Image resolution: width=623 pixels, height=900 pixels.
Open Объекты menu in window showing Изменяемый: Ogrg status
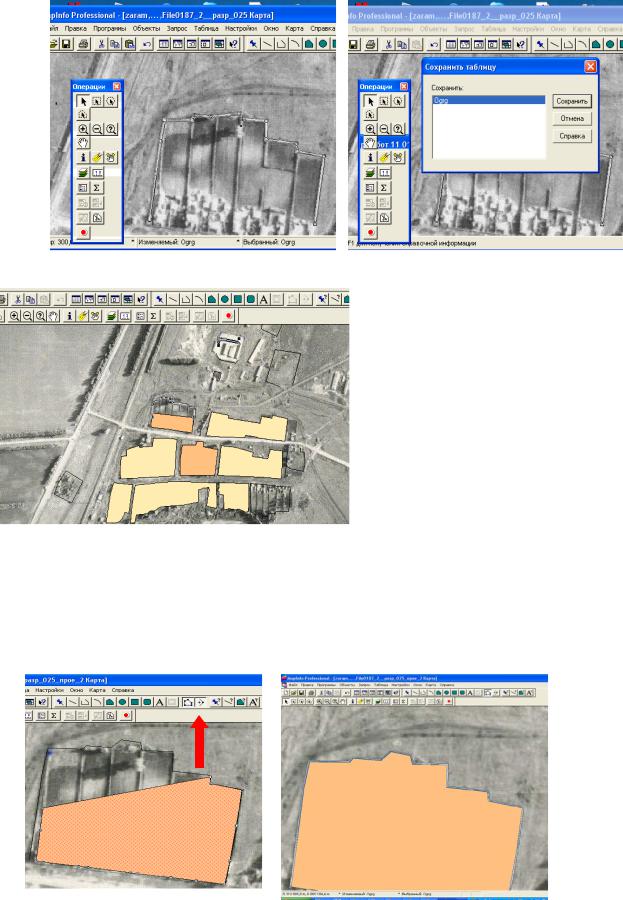(146, 28)
